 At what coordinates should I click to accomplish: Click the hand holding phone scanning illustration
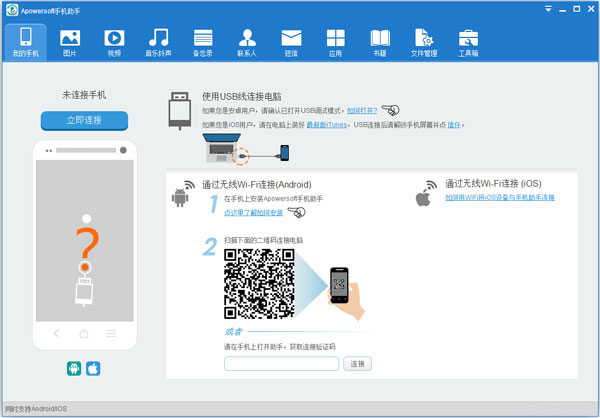(x=346, y=293)
